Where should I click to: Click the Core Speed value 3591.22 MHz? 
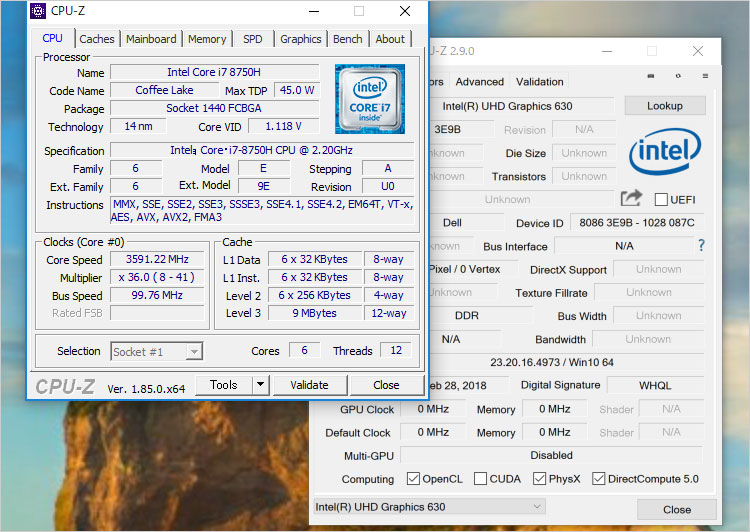point(157,259)
